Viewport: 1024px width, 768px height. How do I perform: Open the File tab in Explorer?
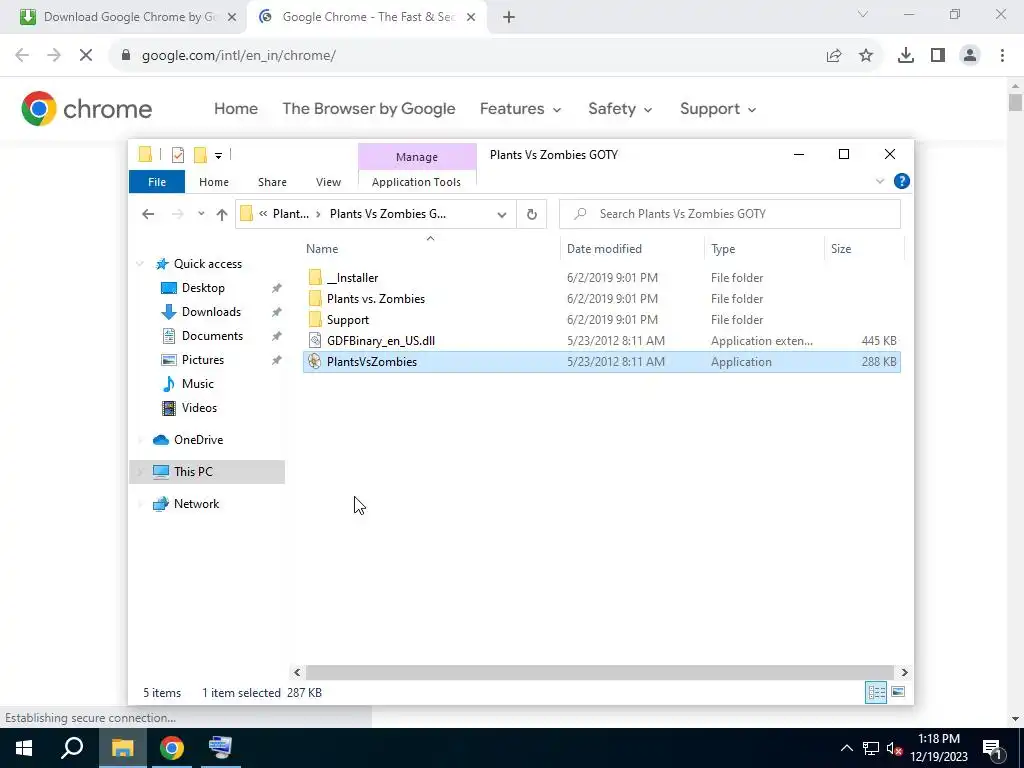click(x=157, y=182)
